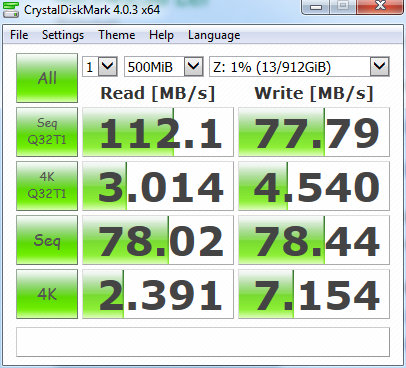Open the Help menu
The width and height of the screenshot is (406, 368).
point(161,35)
